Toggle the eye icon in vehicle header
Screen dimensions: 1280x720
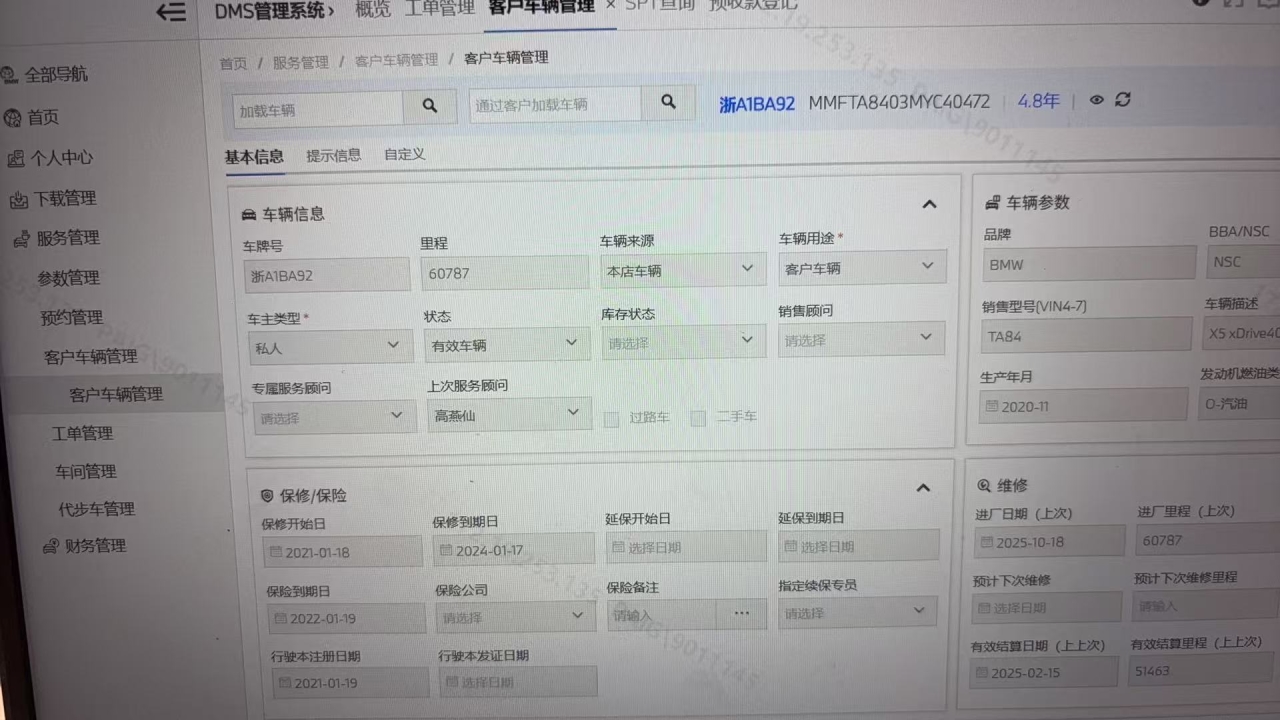[1096, 100]
